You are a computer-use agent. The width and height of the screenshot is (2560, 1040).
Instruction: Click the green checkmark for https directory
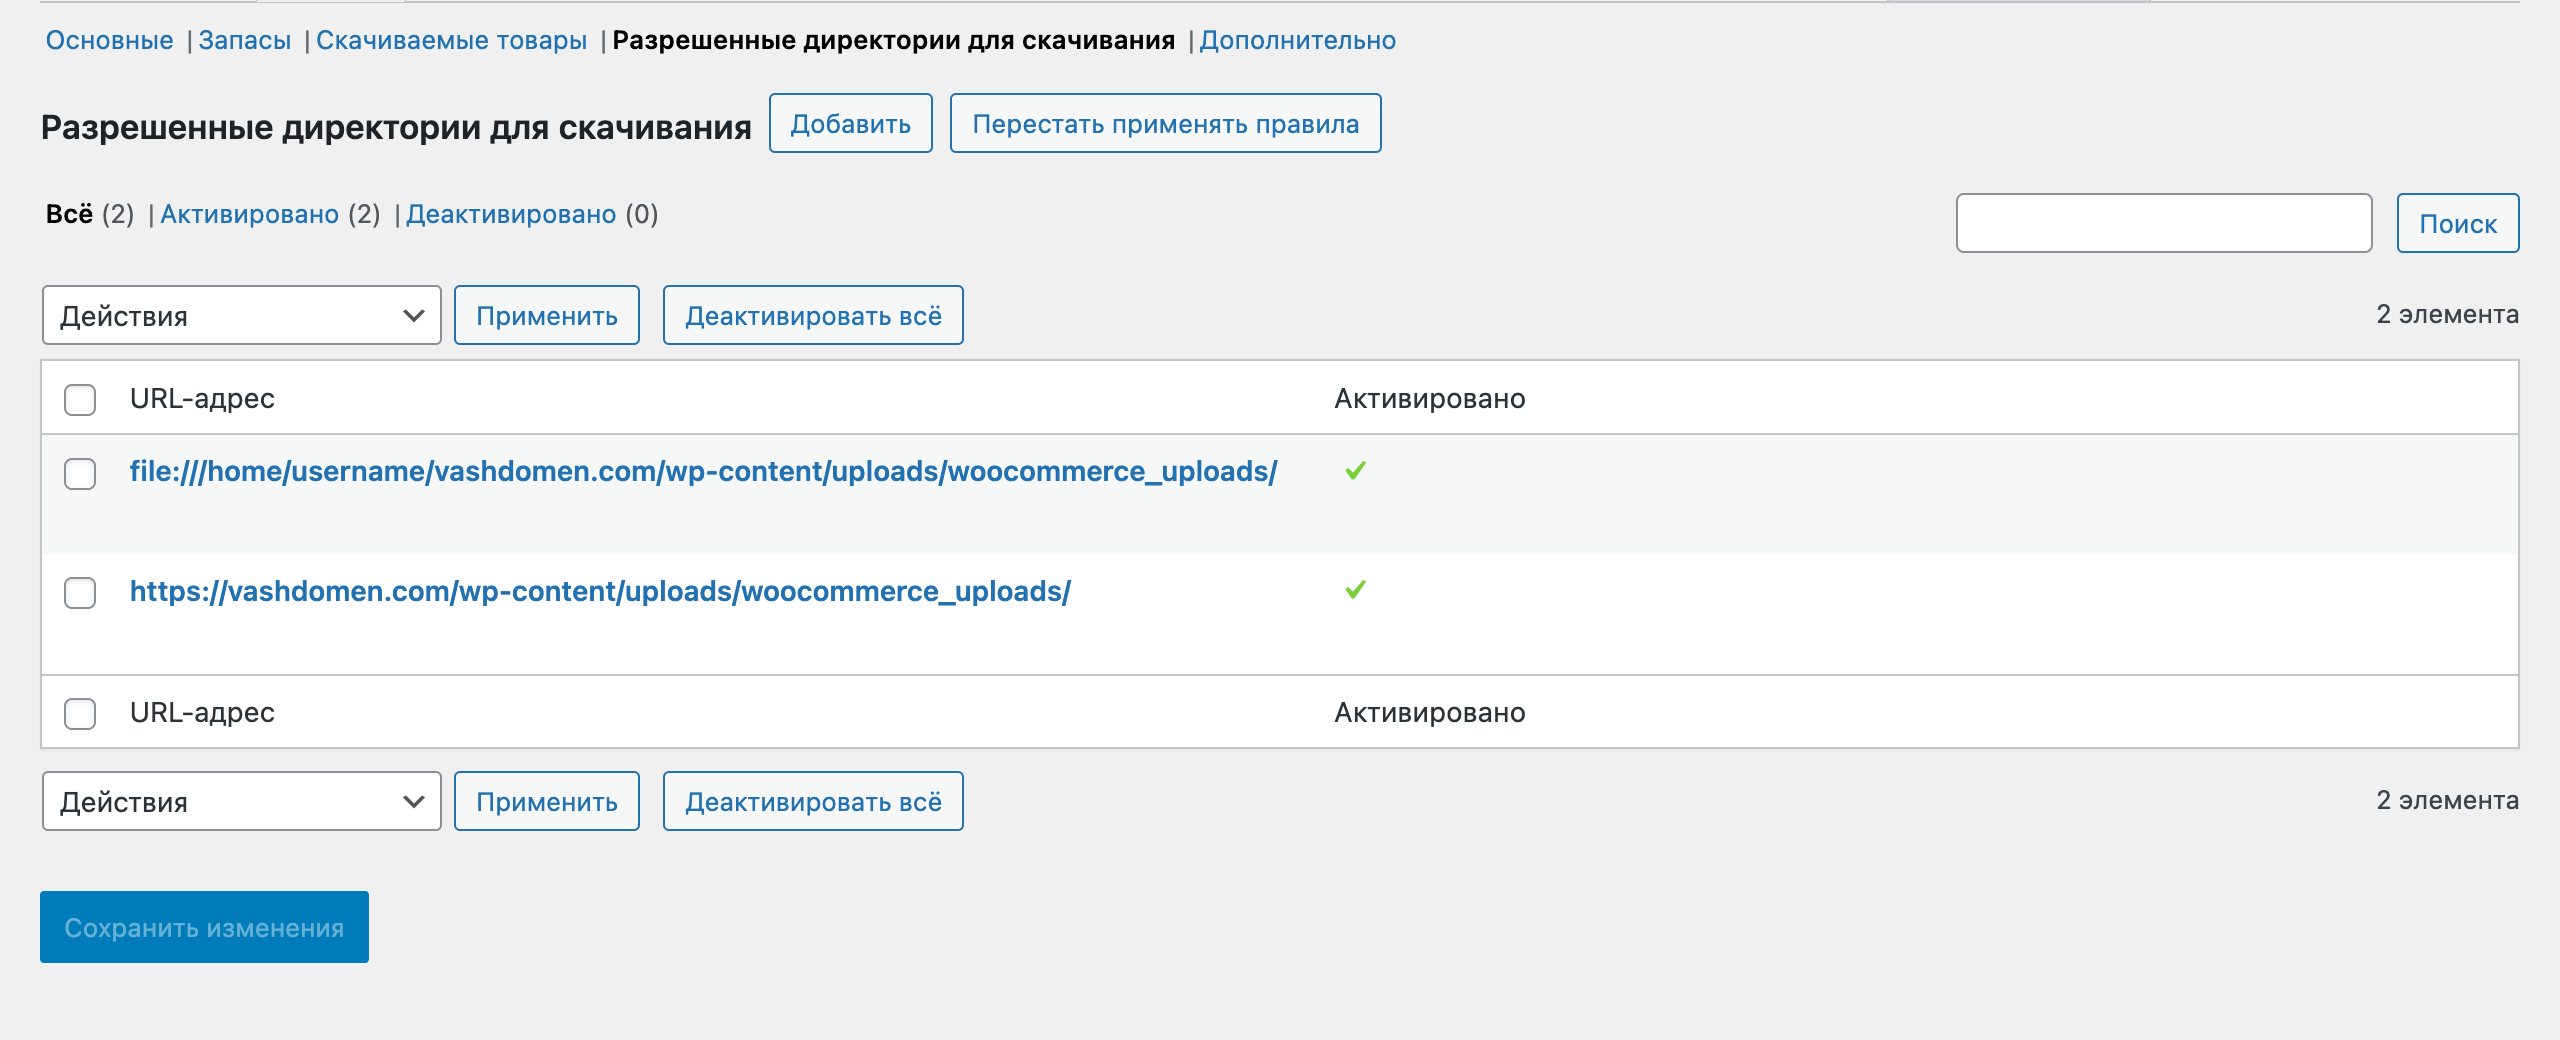pyautogui.click(x=1355, y=590)
